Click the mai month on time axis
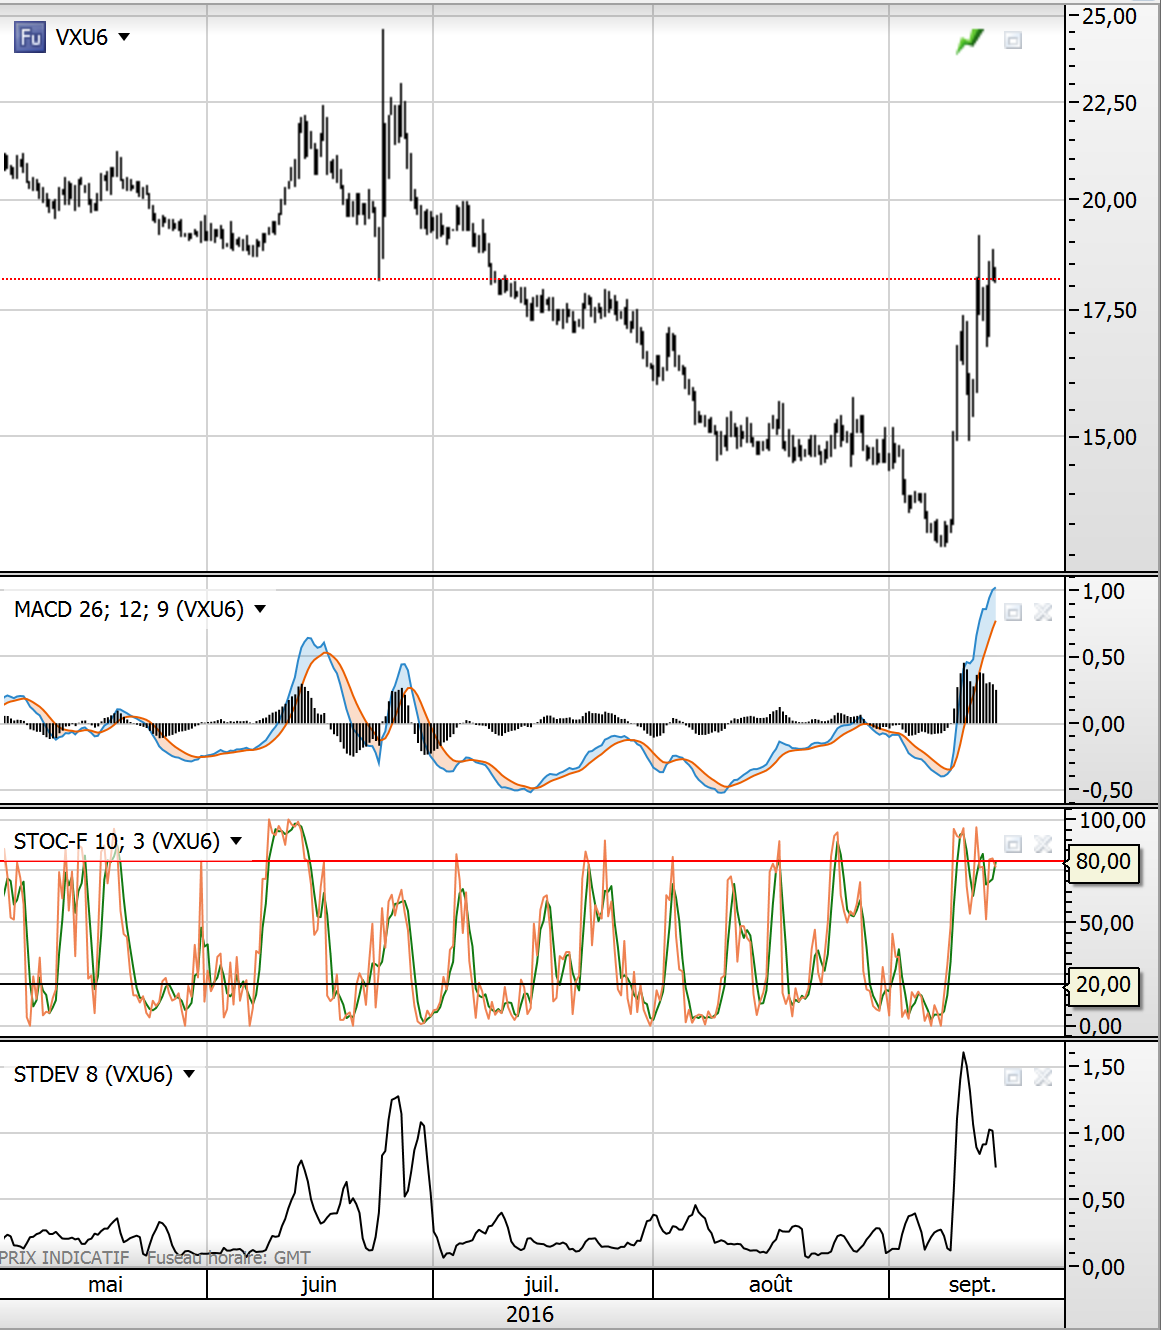The height and width of the screenshot is (1330, 1161). (105, 1284)
